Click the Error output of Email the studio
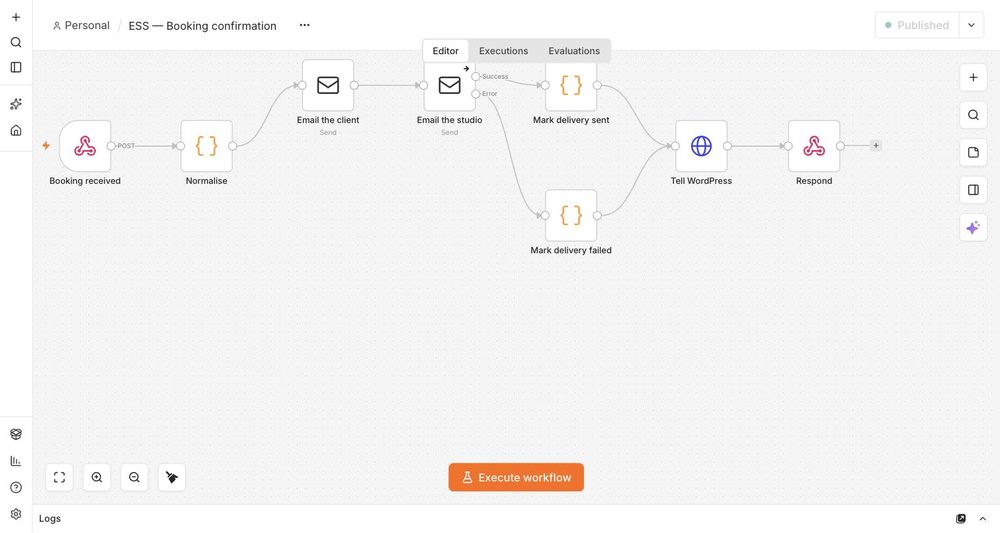 (x=476, y=94)
